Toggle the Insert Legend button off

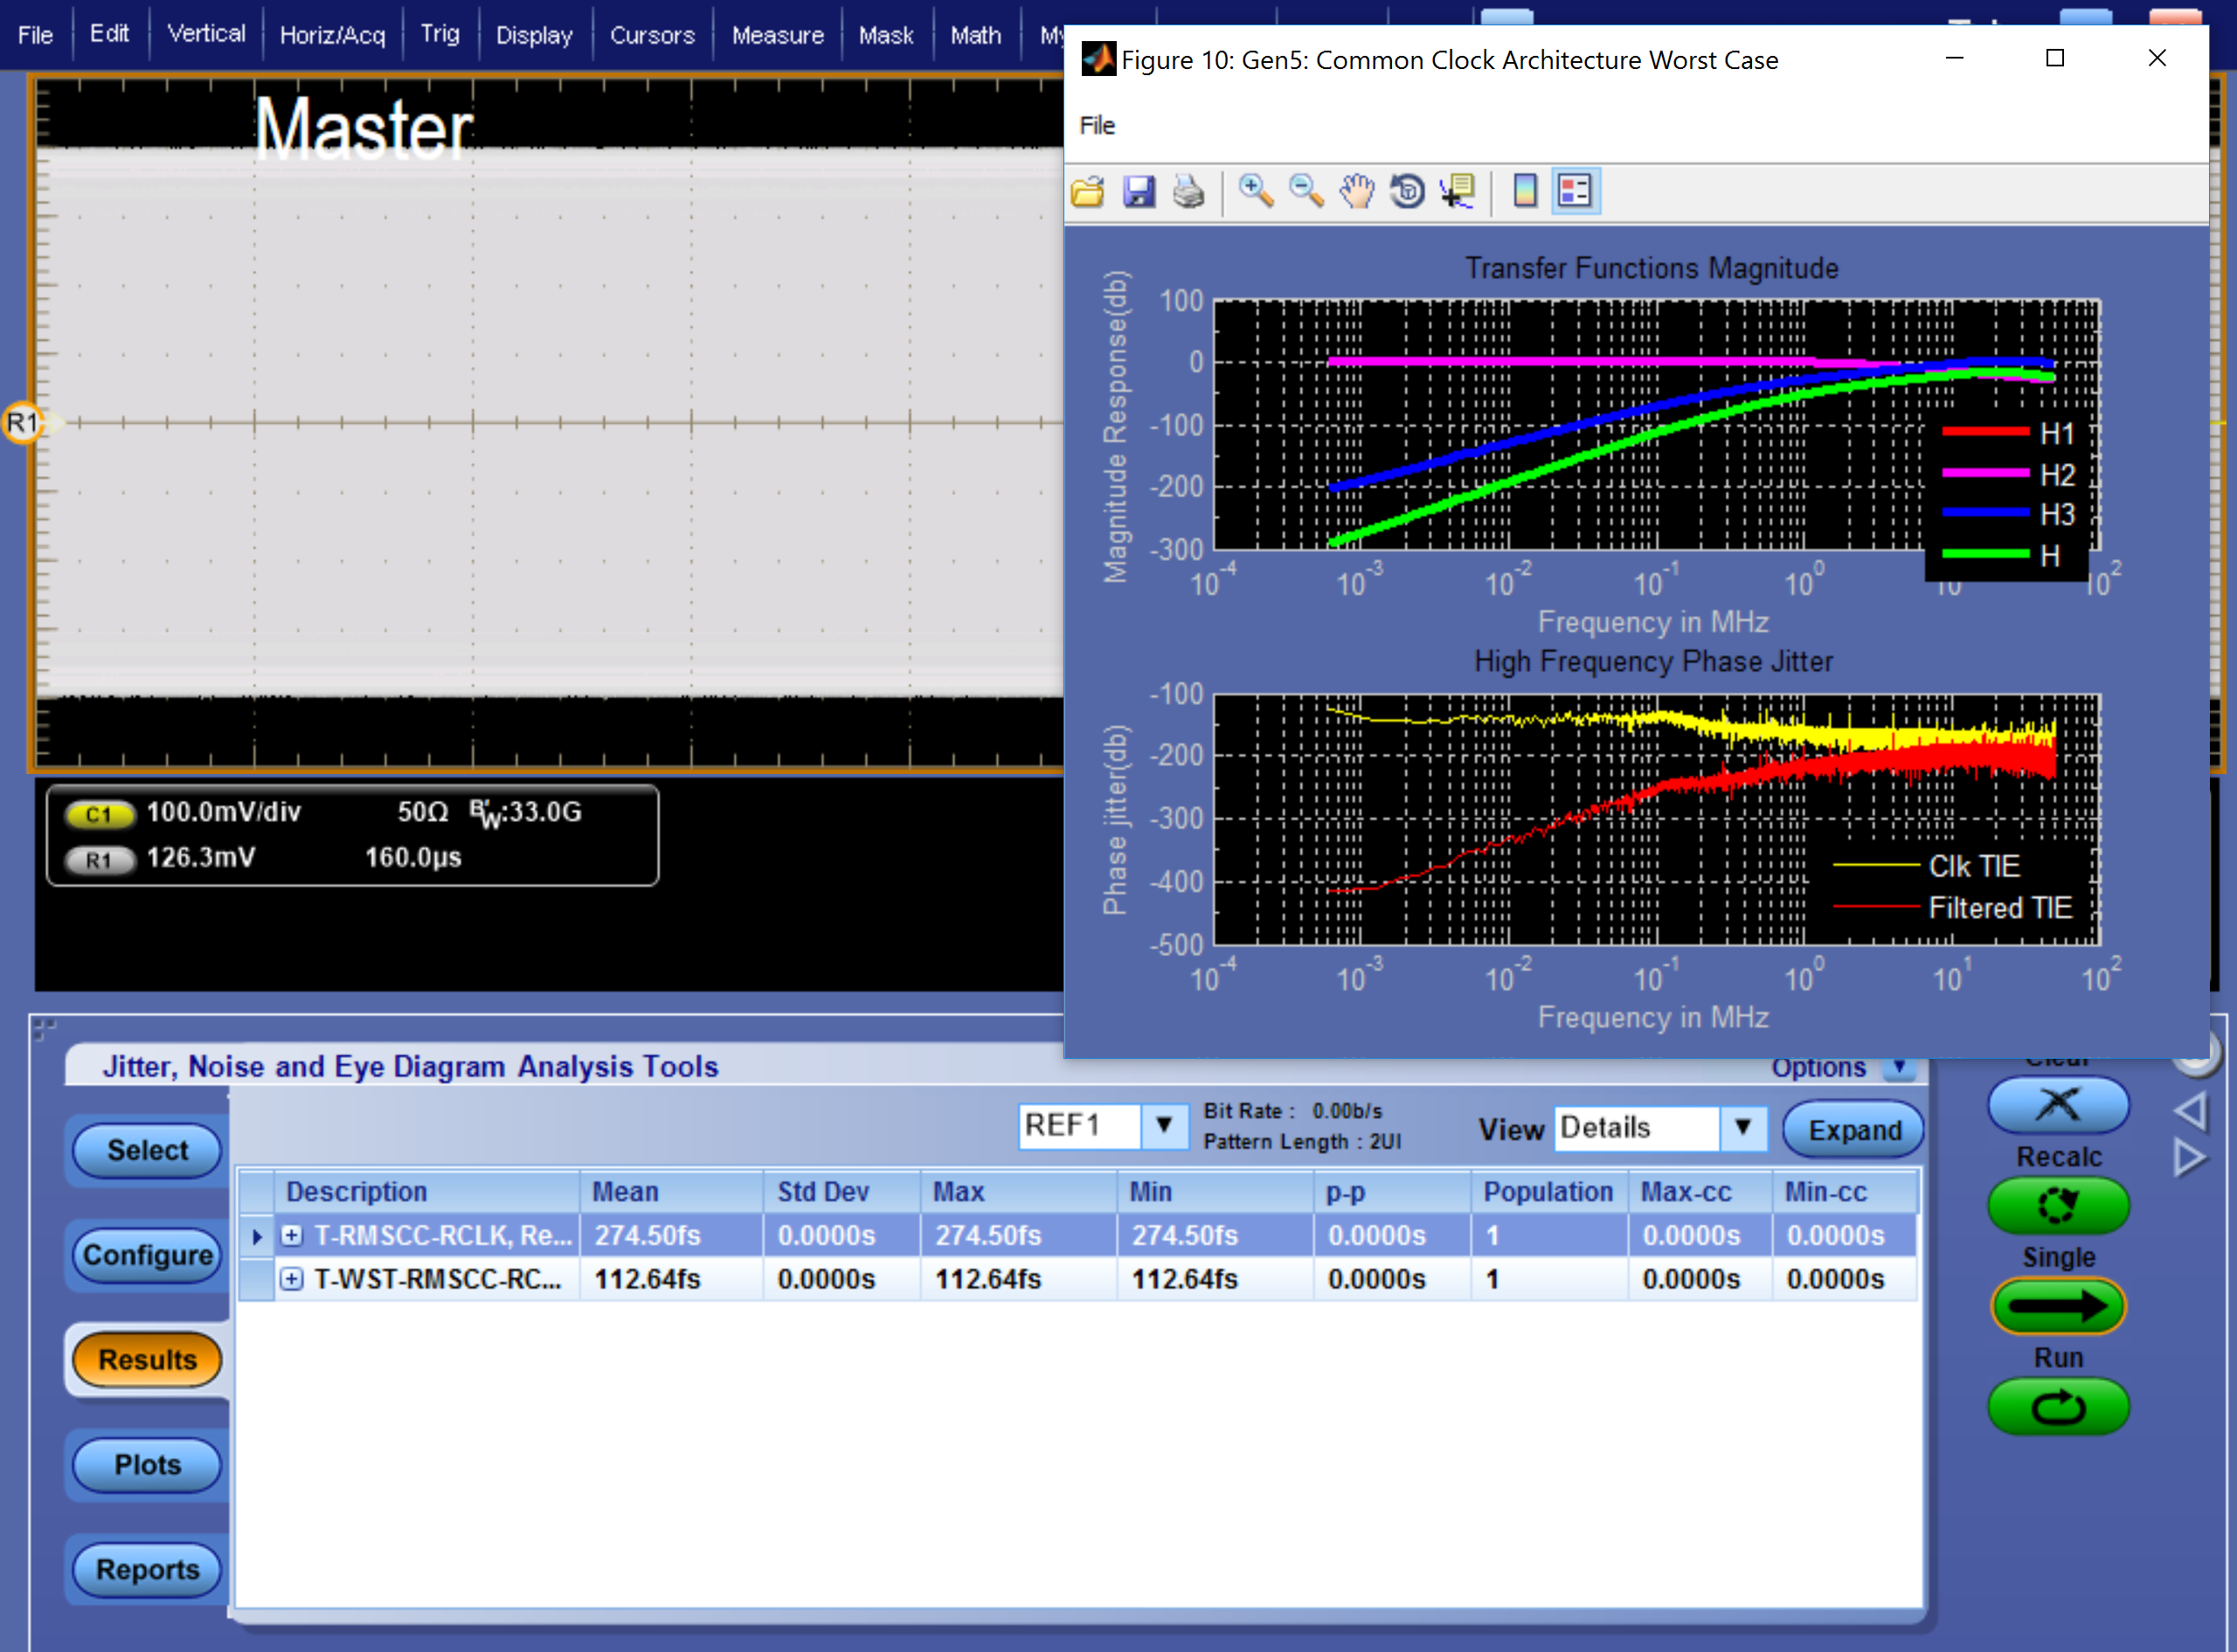coord(1575,191)
